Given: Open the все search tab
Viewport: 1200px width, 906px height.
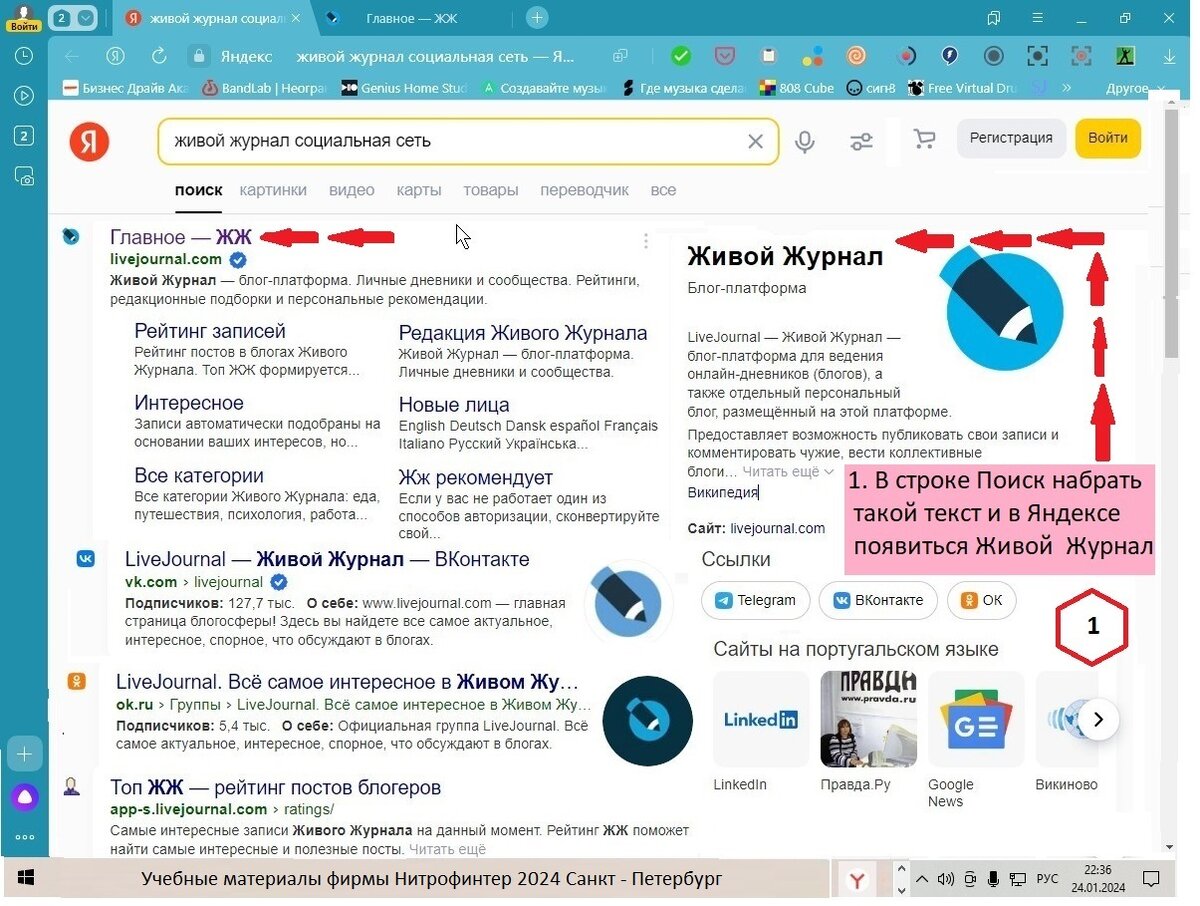Looking at the screenshot, I should point(663,190).
